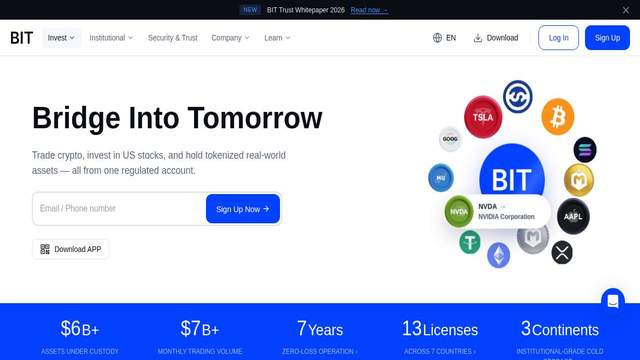
Task: Open the Download link in header
Action: coord(496,38)
